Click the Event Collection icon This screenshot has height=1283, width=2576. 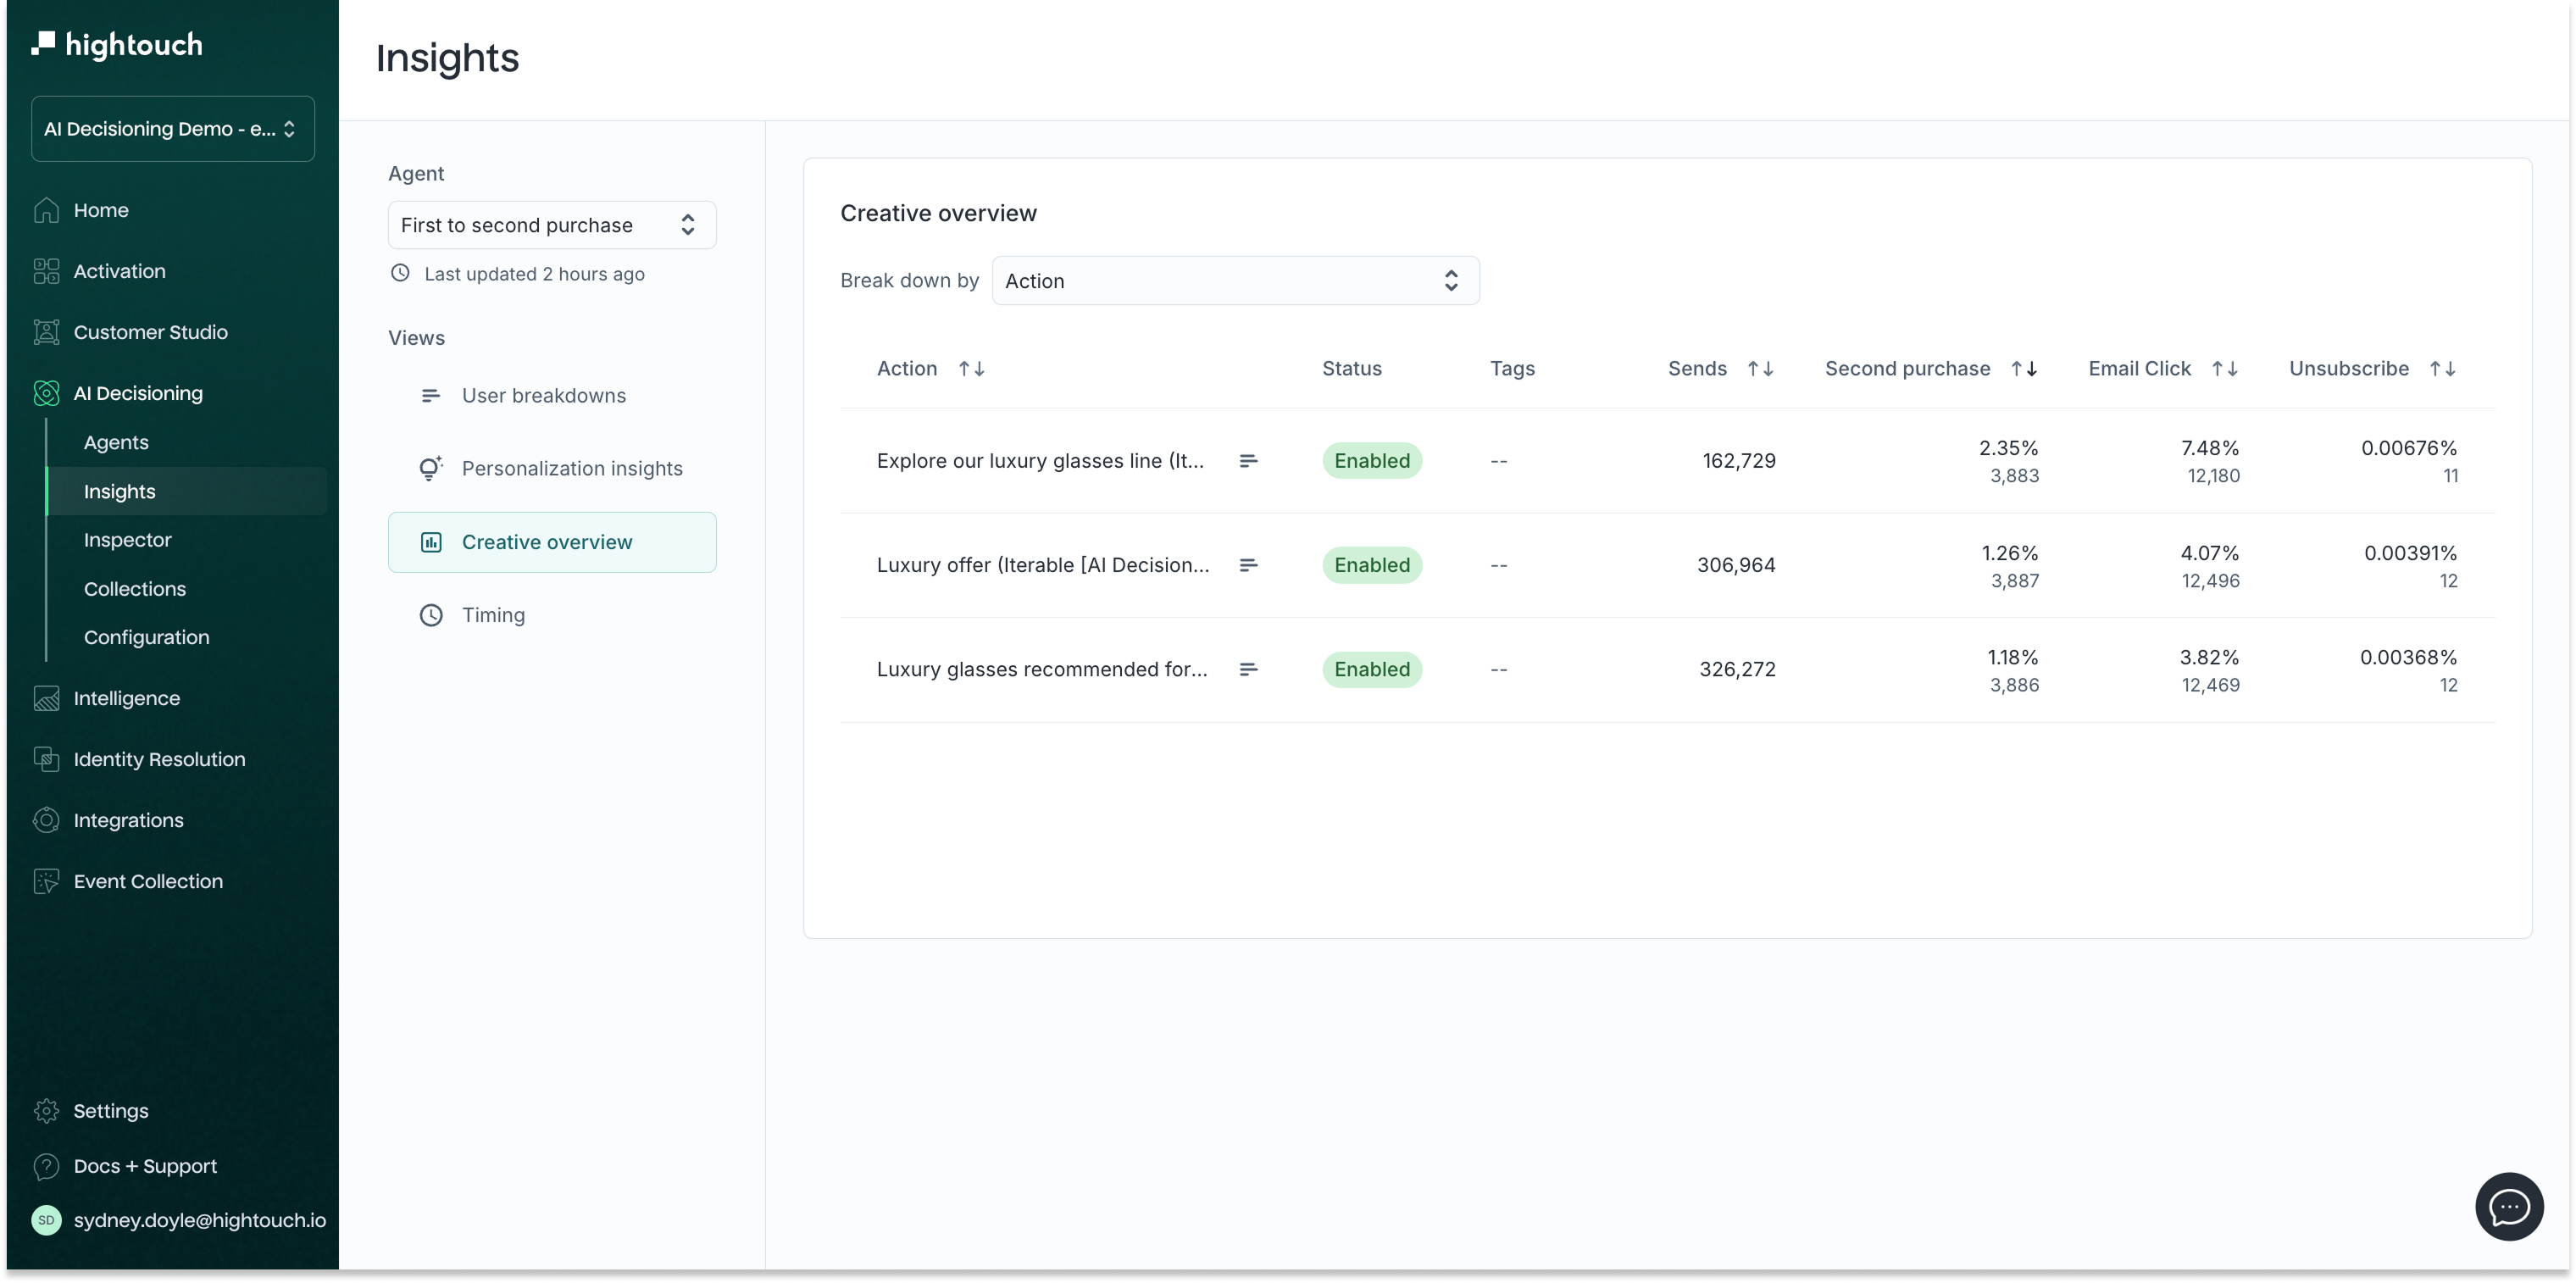[x=46, y=881]
